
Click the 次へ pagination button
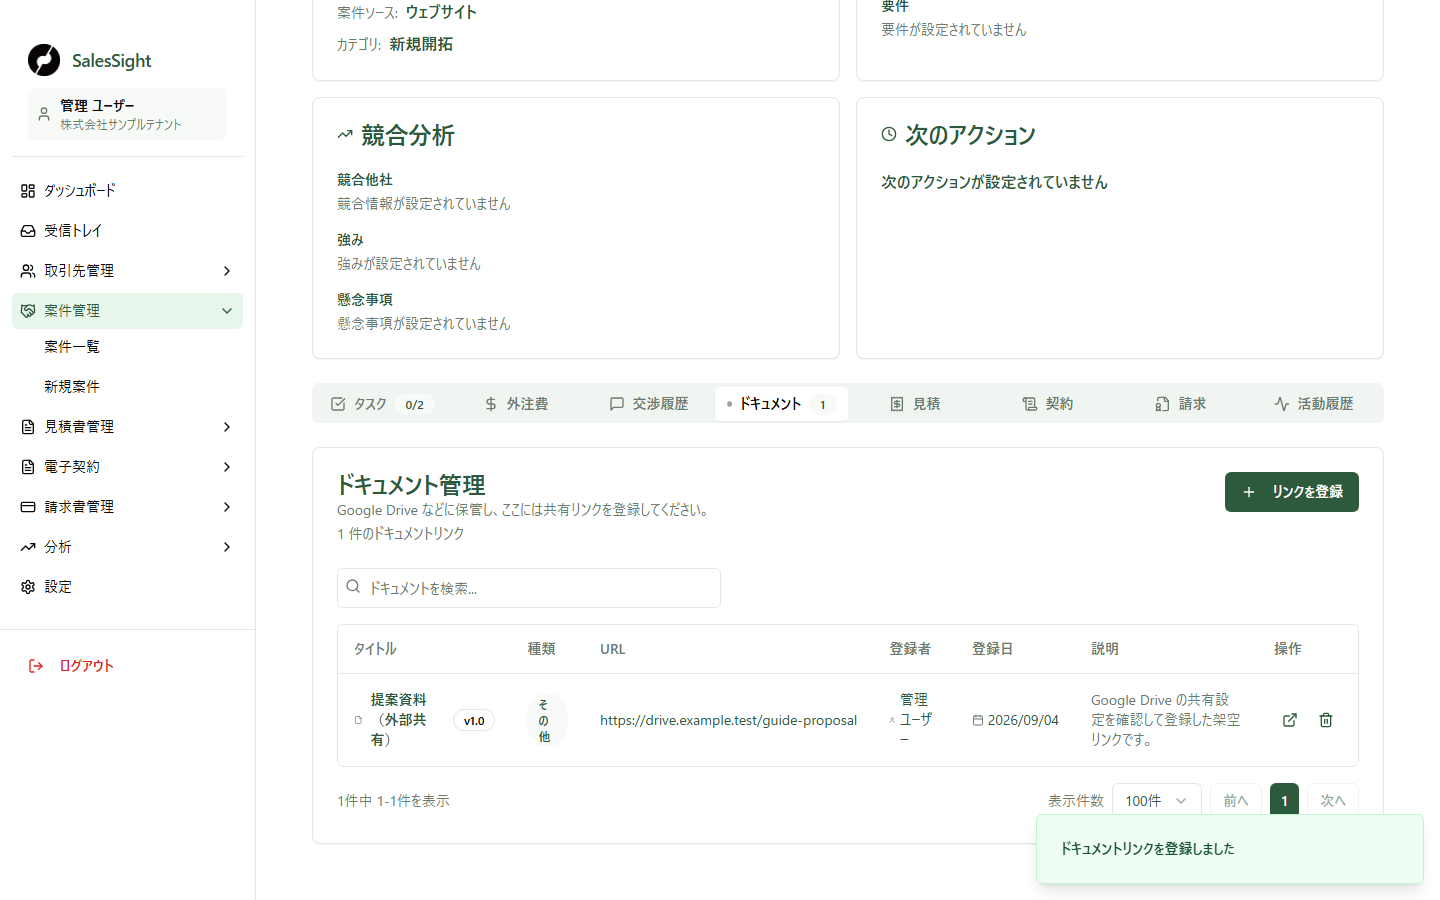click(1333, 801)
